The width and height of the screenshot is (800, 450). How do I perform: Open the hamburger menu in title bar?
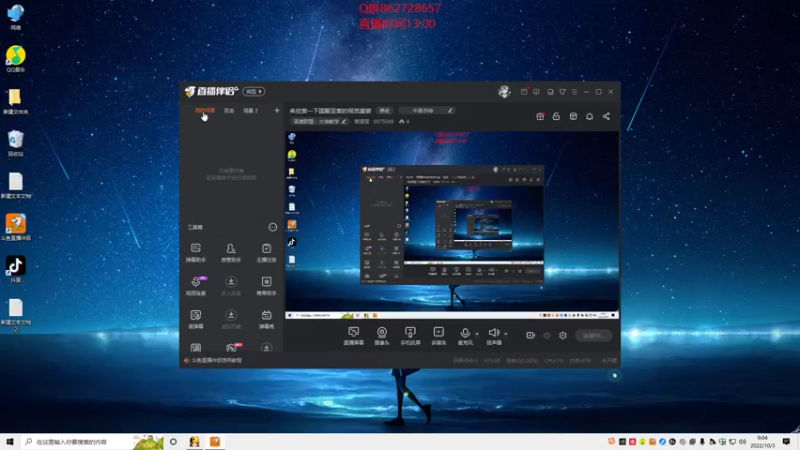[x=574, y=92]
